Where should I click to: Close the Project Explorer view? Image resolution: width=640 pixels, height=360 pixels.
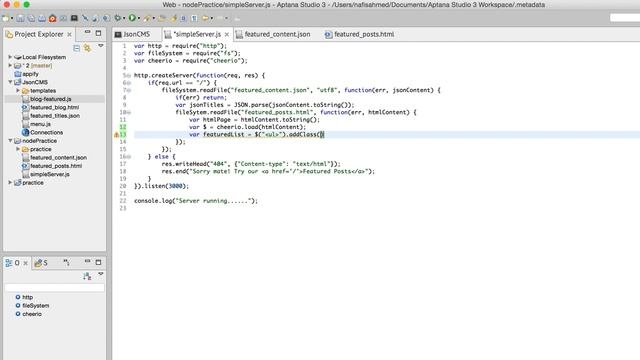coord(69,34)
